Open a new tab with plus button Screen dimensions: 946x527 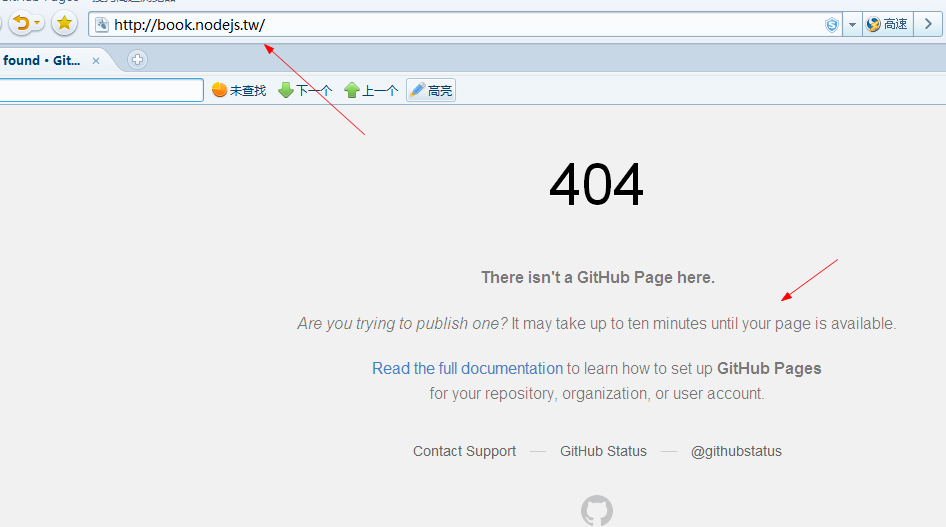pyautogui.click(x=138, y=60)
